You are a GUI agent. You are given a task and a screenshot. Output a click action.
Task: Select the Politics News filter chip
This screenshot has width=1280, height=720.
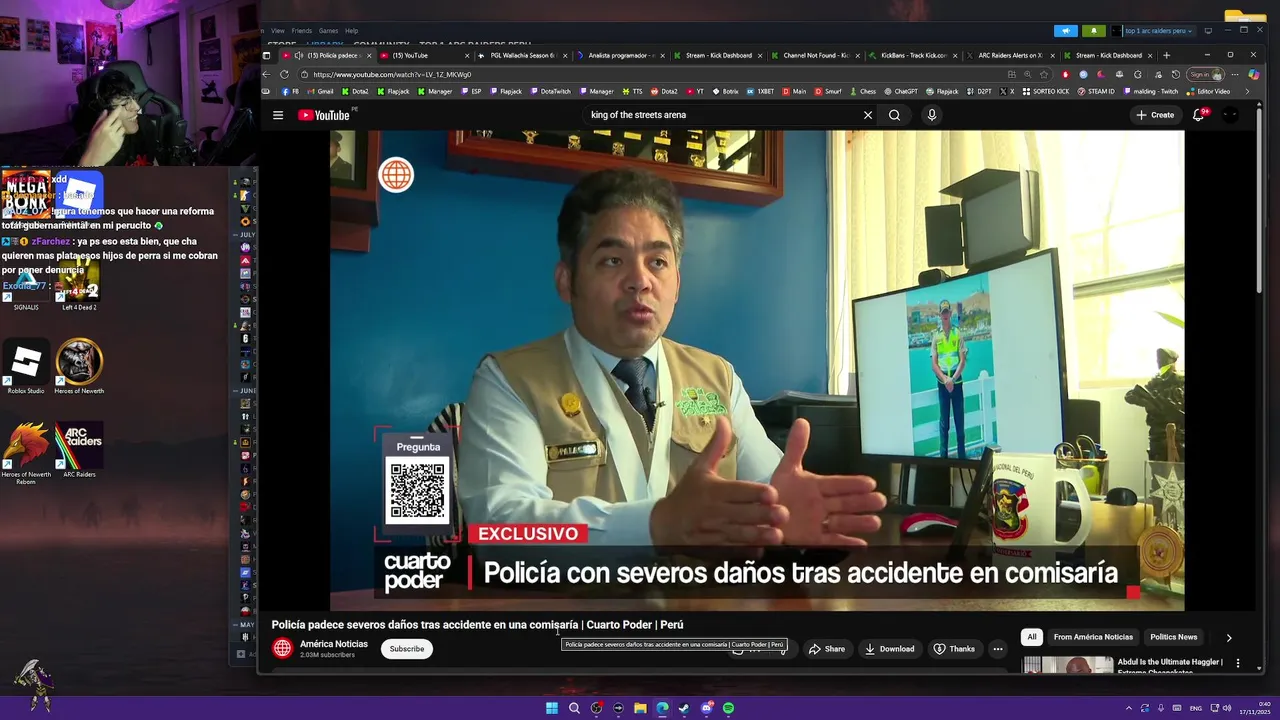(x=1174, y=637)
